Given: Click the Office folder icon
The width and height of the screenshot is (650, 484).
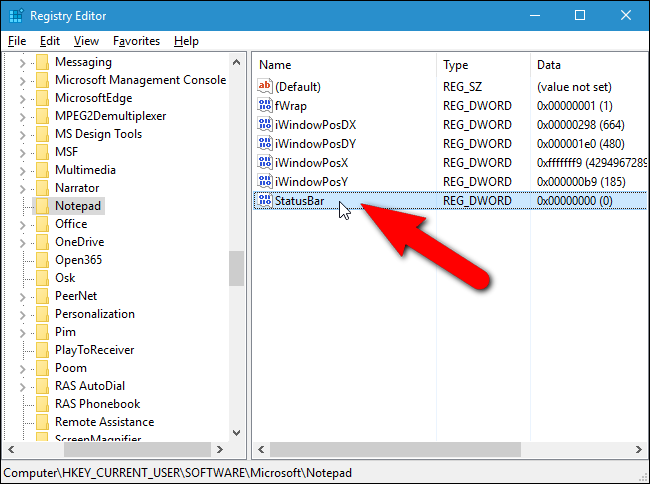Looking at the screenshot, I should [x=42, y=224].
